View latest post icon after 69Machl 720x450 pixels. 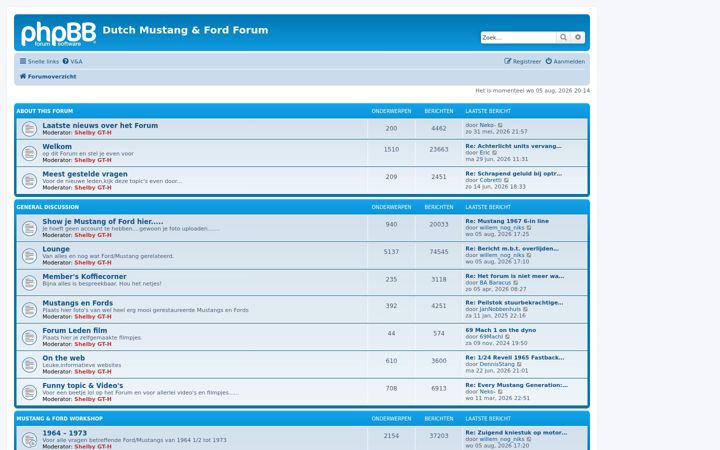[508, 337]
